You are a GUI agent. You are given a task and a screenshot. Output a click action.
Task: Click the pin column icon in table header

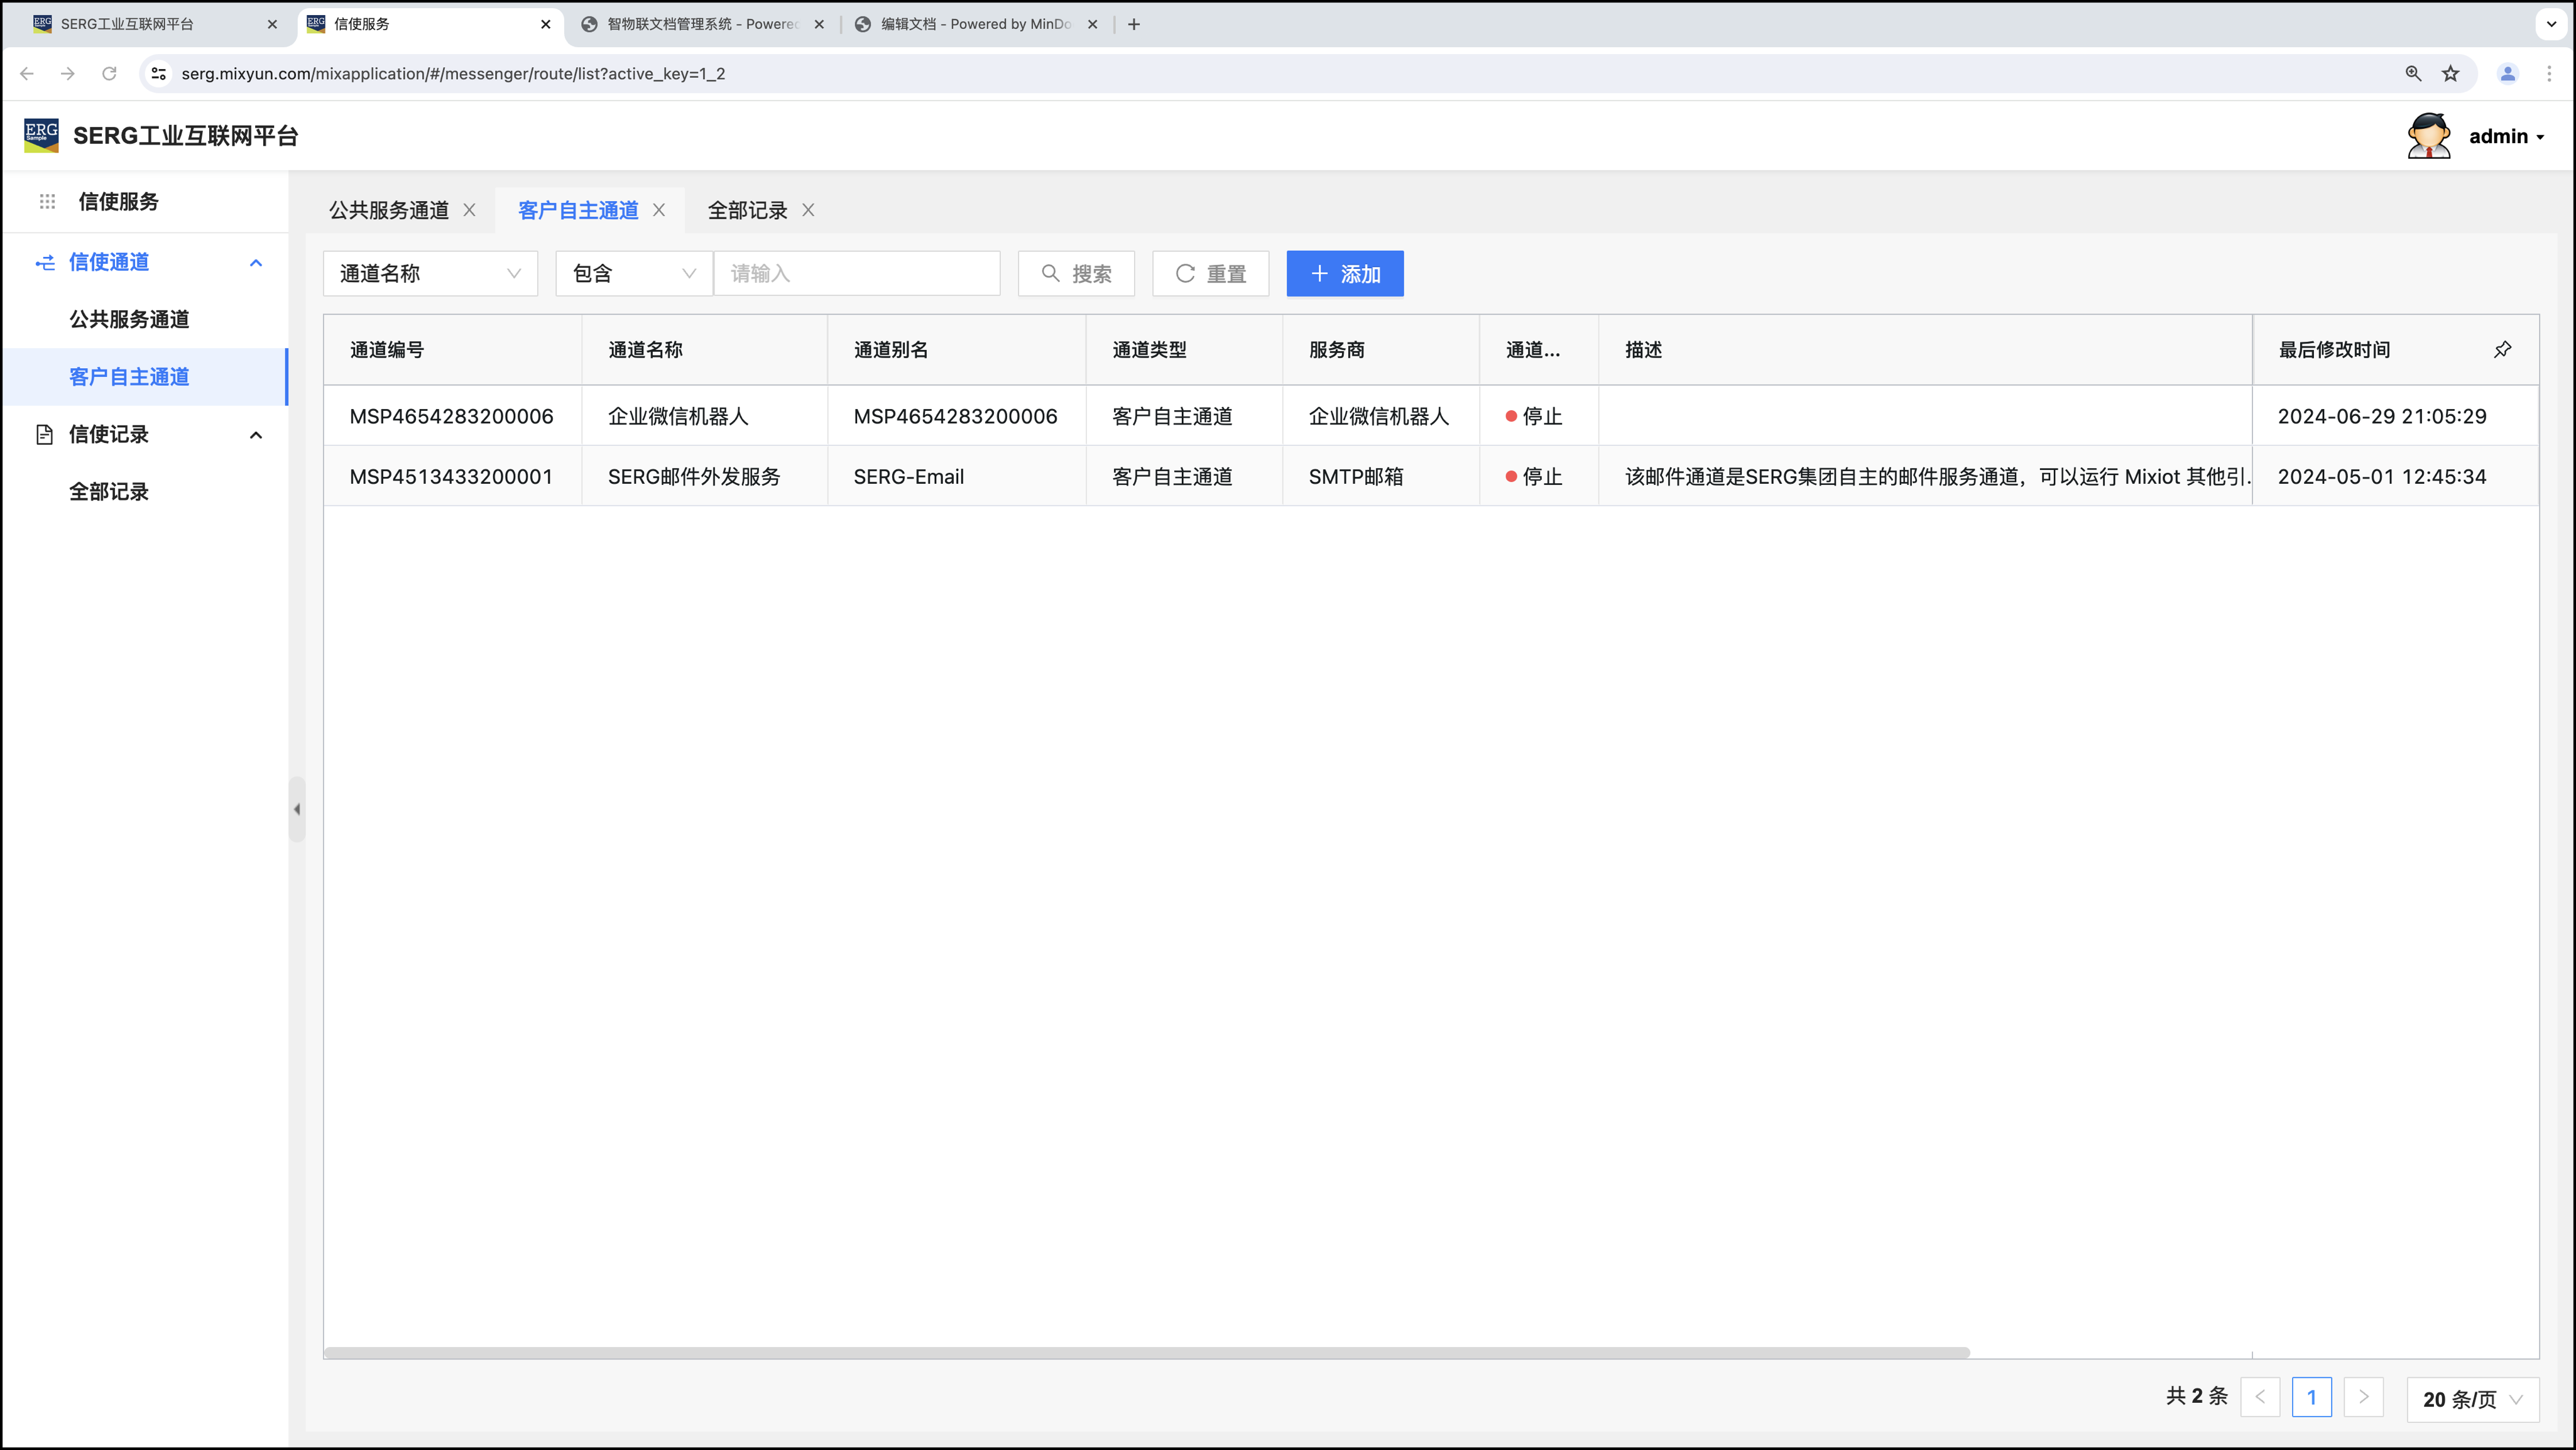(2502, 349)
